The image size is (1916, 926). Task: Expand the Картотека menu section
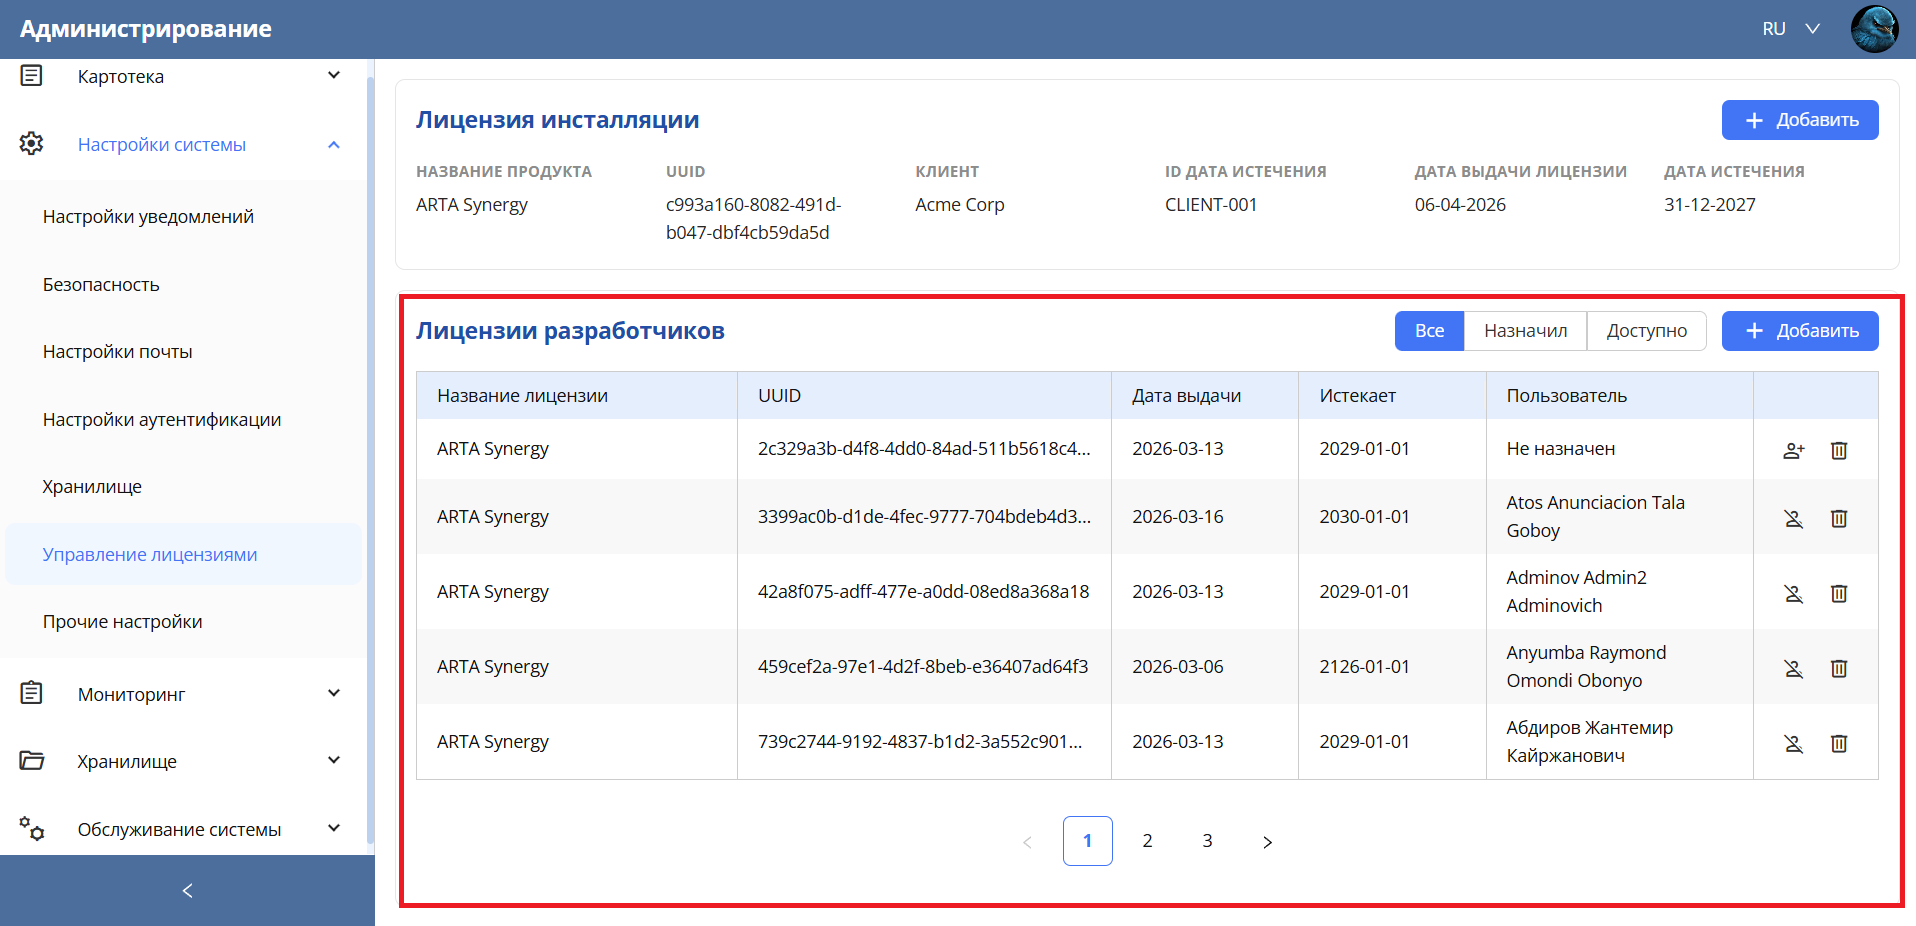[x=333, y=76]
